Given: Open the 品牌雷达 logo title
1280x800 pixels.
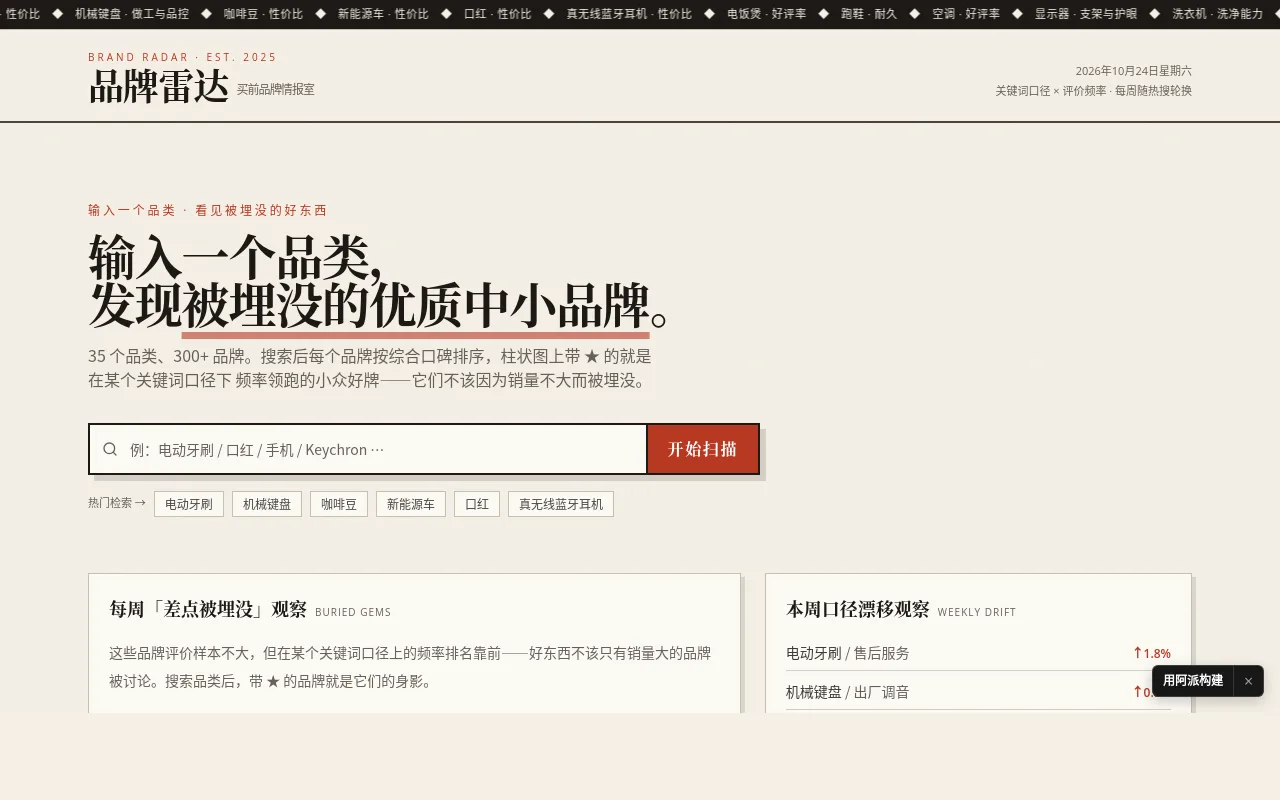Looking at the screenshot, I should pyautogui.click(x=159, y=87).
